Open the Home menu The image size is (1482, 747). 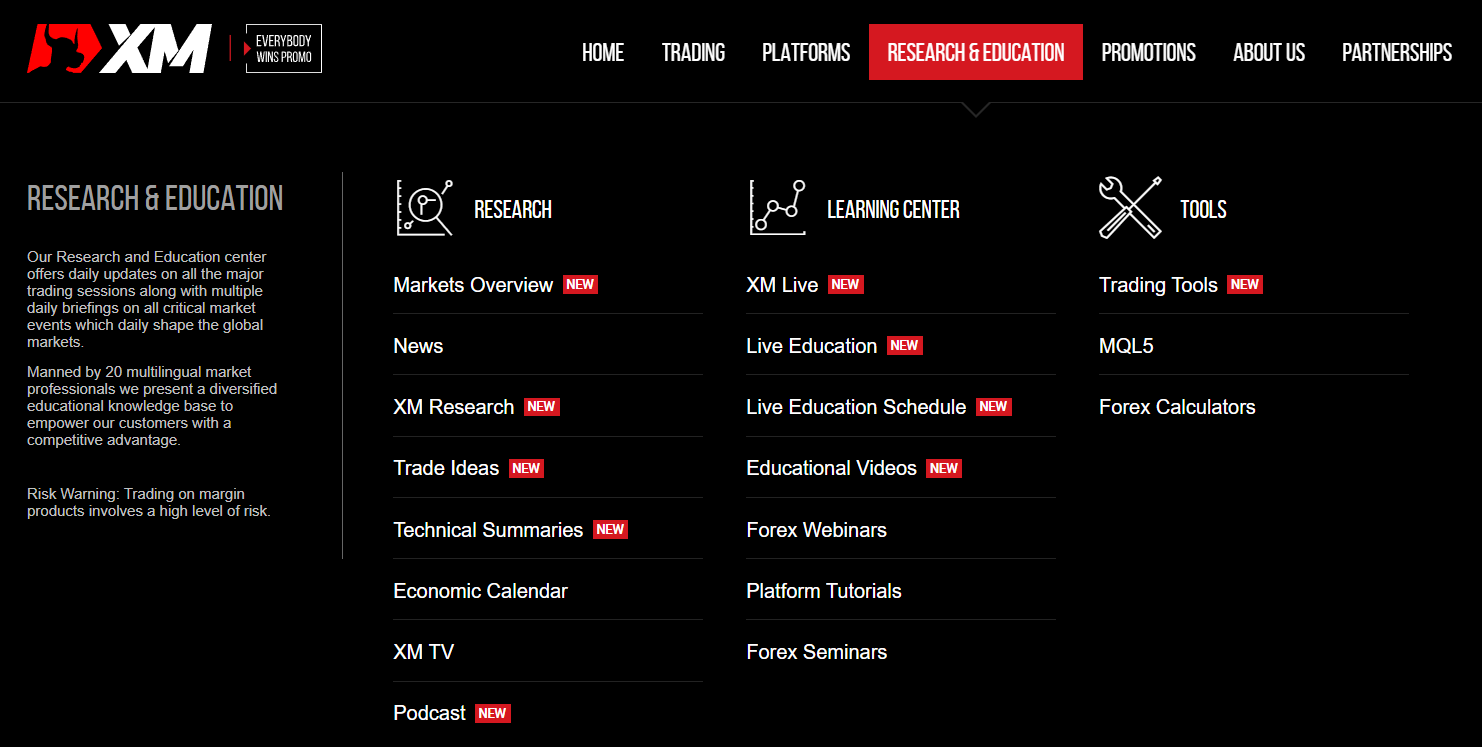coord(603,52)
